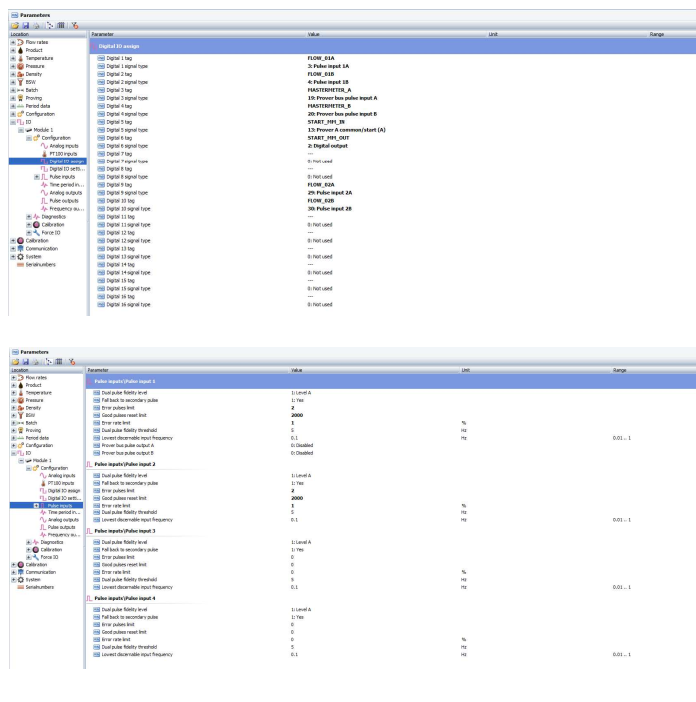The image size is (696, 702).
Task: Click Digital 1 tag parameter row icon
Action: [x=101, y=58]
